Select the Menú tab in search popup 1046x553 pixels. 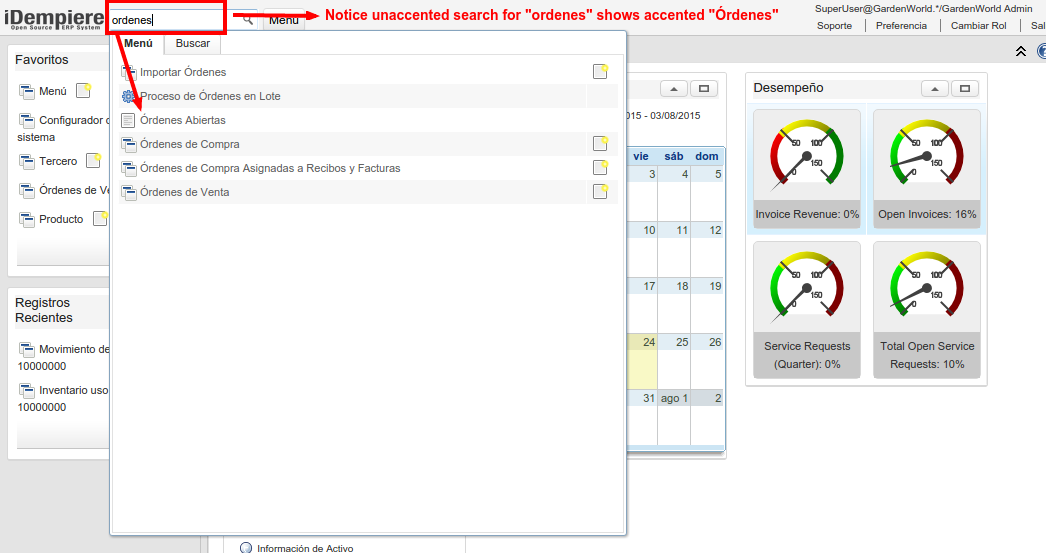pos(138,44)
